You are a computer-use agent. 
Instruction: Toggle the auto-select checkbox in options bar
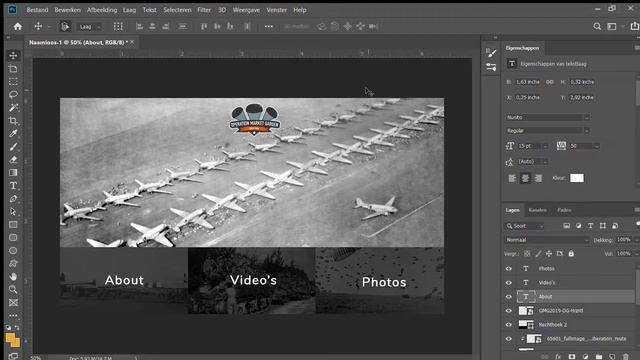(65, 27)
